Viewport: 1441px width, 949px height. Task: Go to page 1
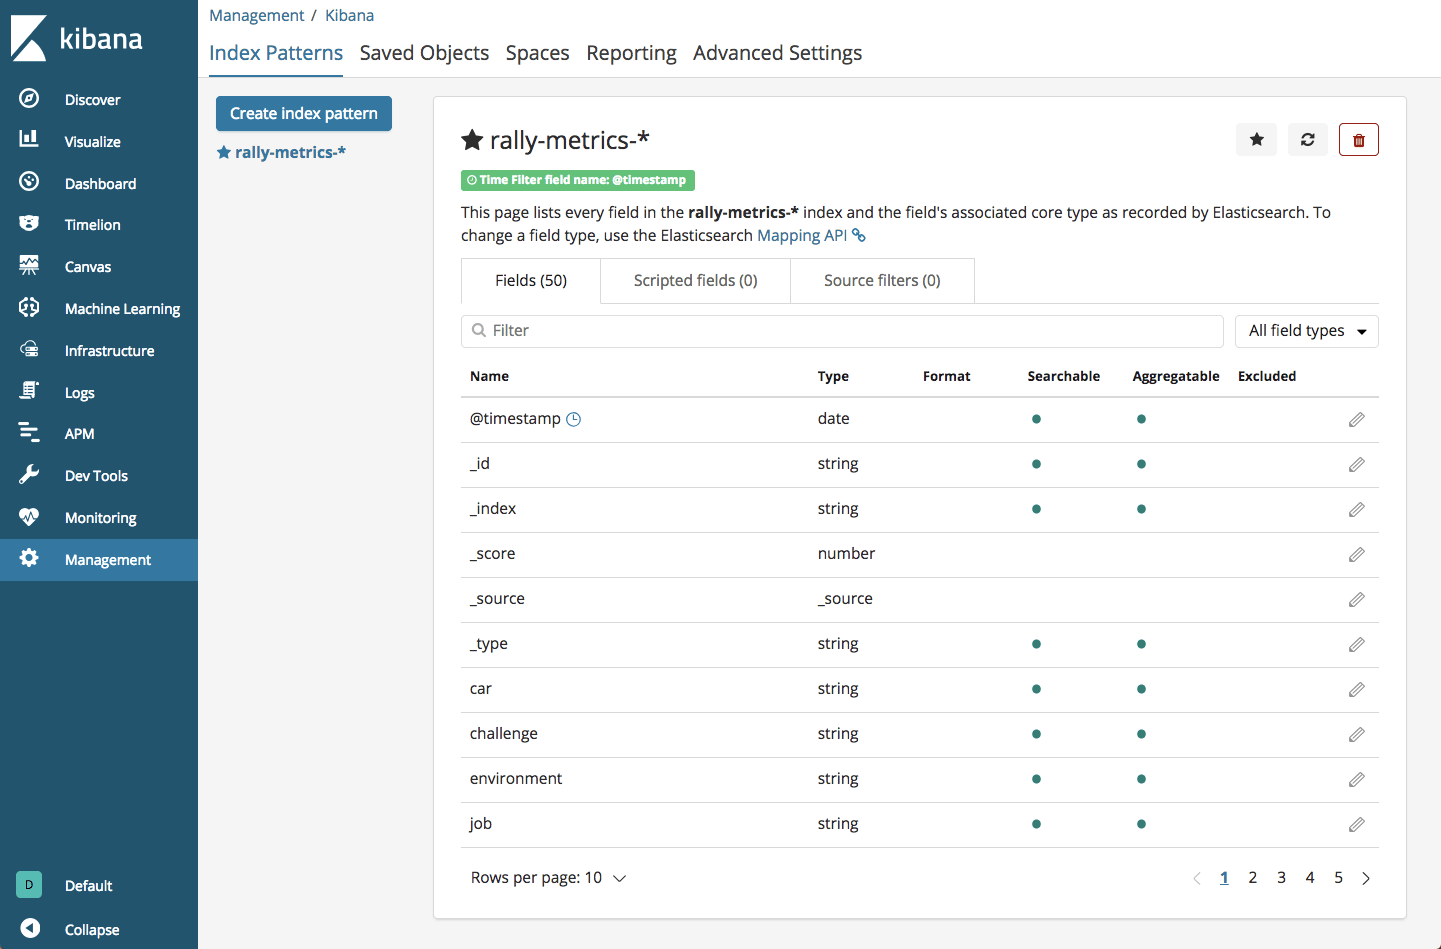click(1224, 878)
